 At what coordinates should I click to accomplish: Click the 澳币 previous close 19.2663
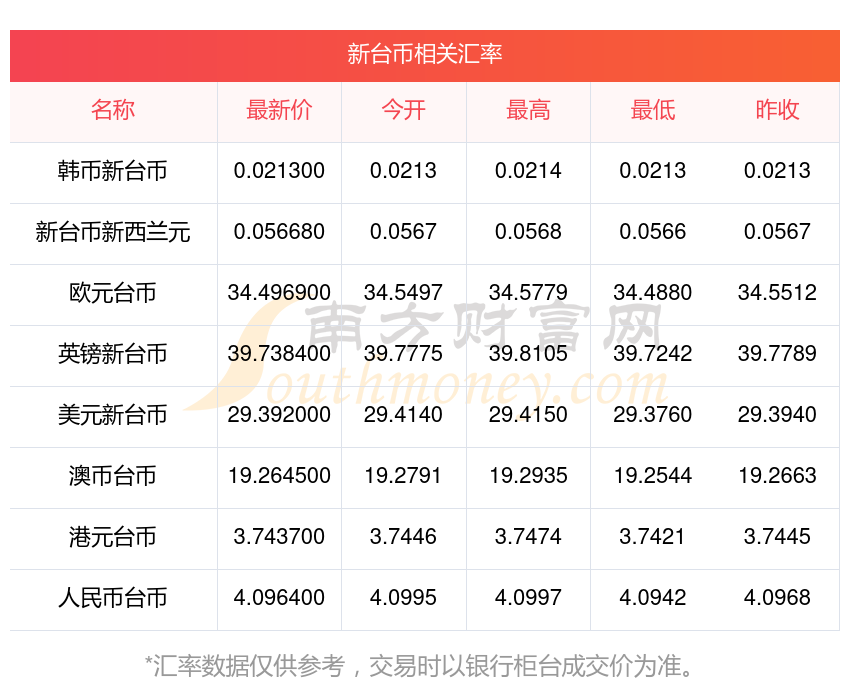click(777, 476)
